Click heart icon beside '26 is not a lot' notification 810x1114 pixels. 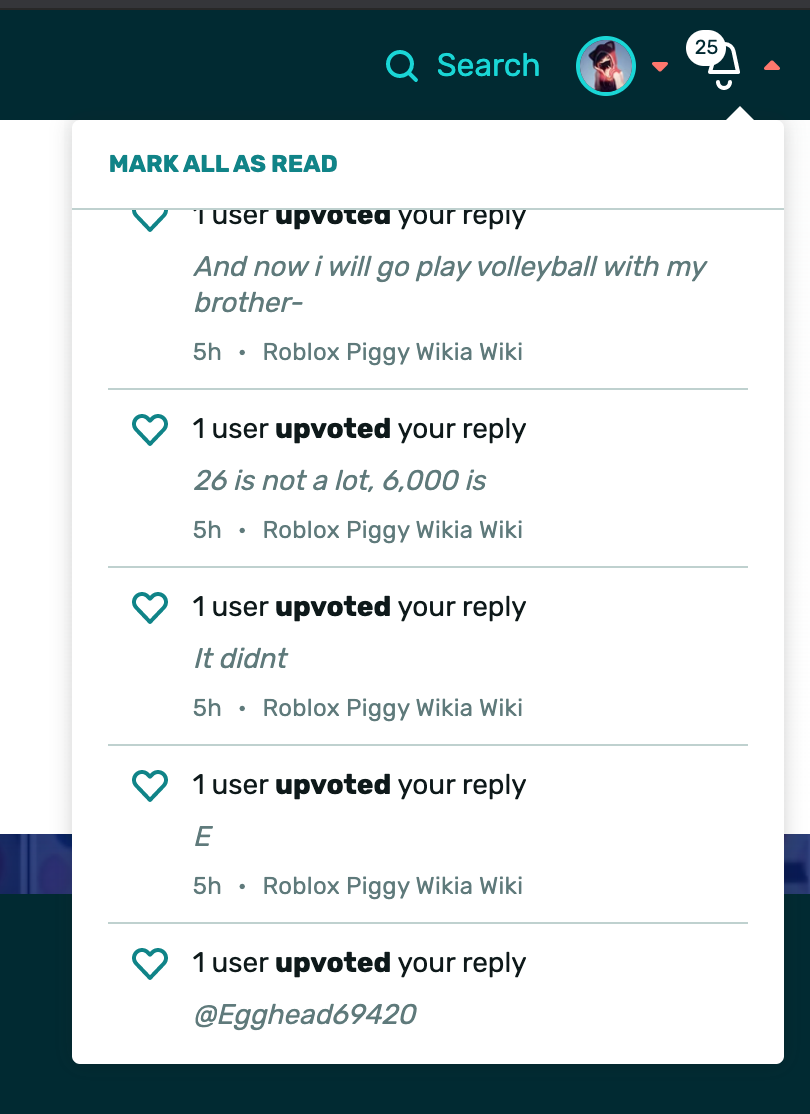click(150, 430)
